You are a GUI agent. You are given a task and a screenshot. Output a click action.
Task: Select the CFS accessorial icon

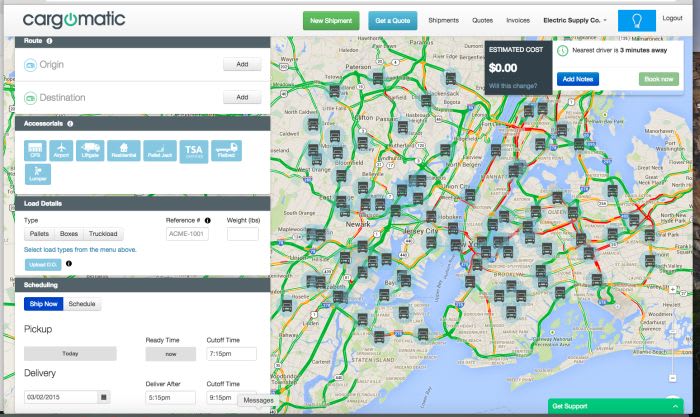(x=35, y=150)
